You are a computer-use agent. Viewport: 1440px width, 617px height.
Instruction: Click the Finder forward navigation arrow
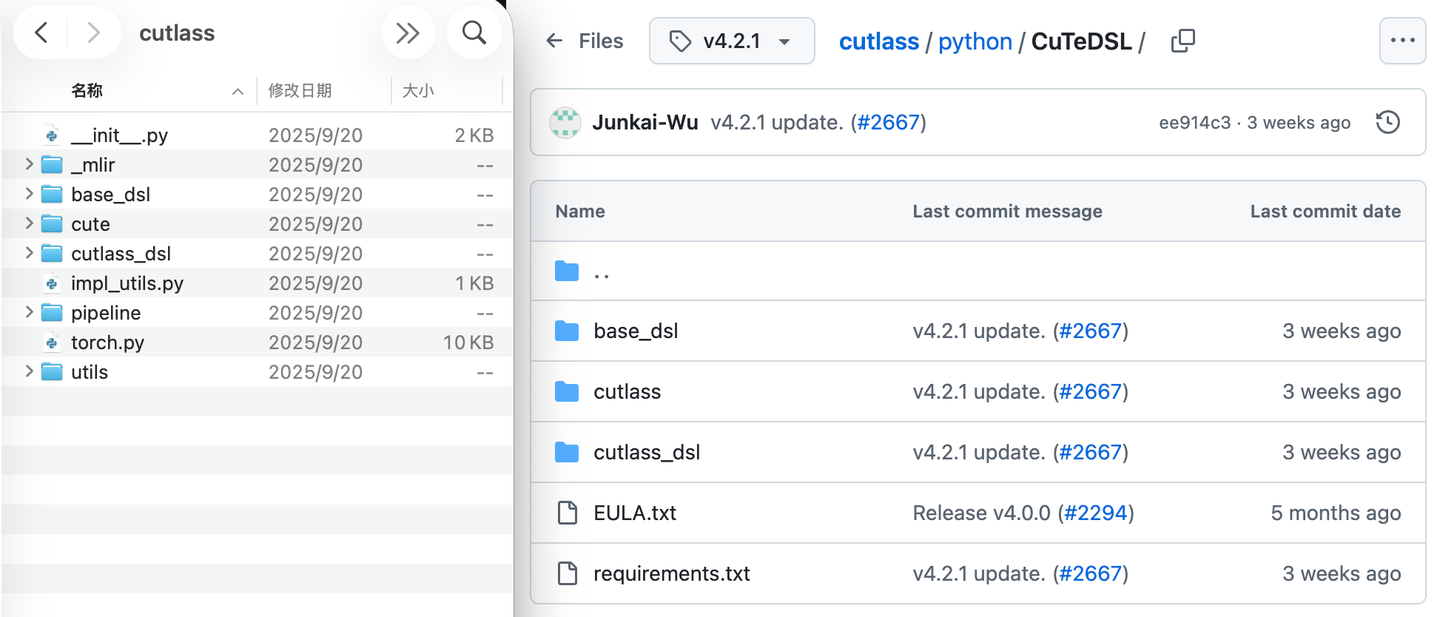click(93, 33)
